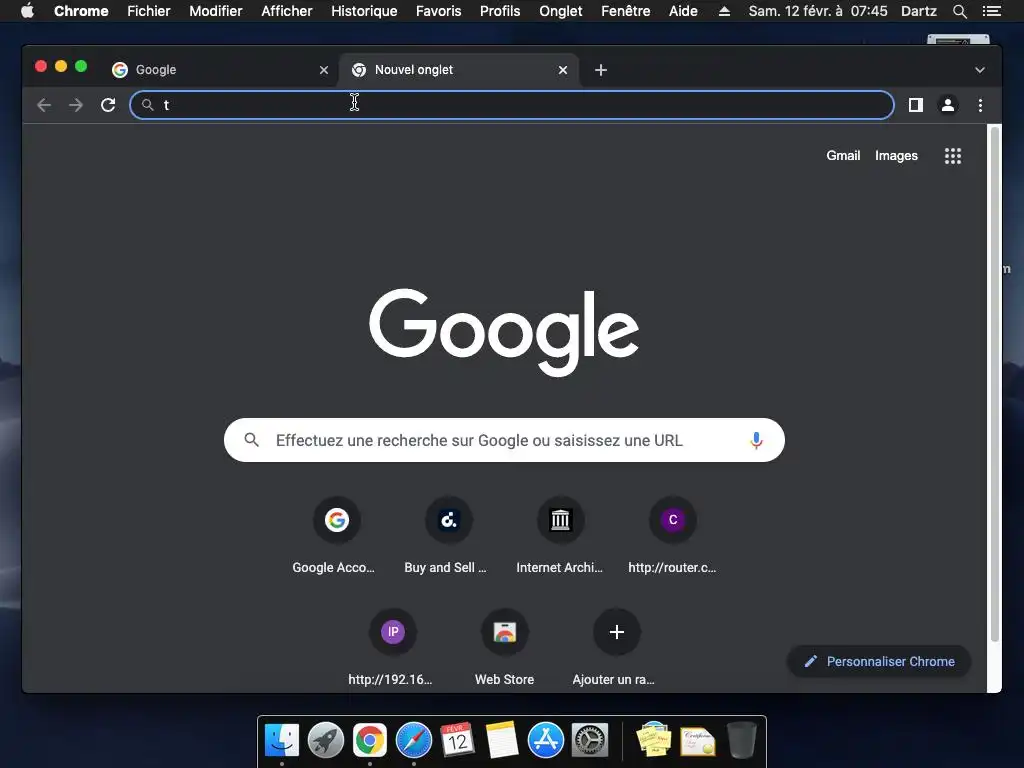Open the Modifier menu
Viewport: 1024px width, 768px height.
pyautogui.click(x=216, y=11)
